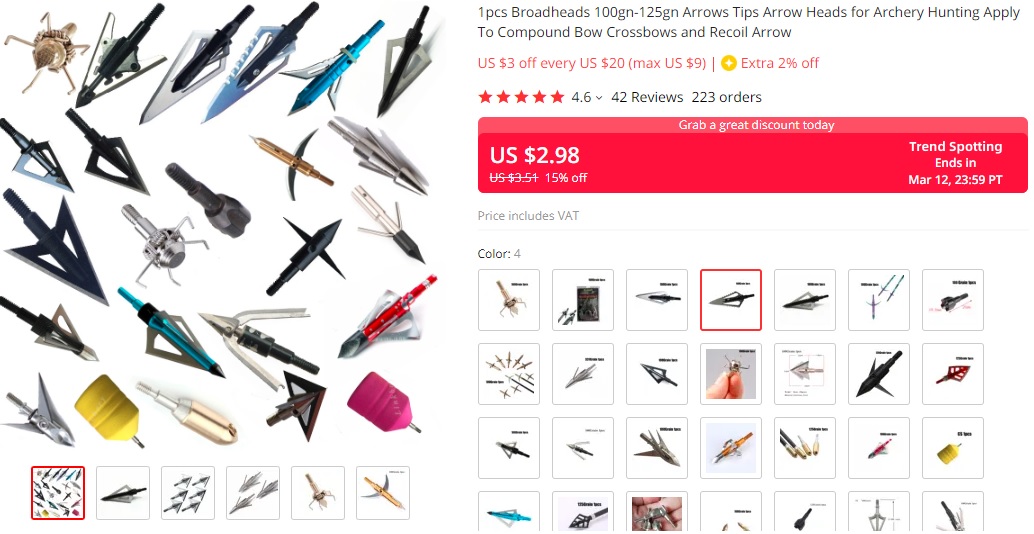
Task: View the single black broadhead gallery thumbnail
Action: click(x=123, y=493)
